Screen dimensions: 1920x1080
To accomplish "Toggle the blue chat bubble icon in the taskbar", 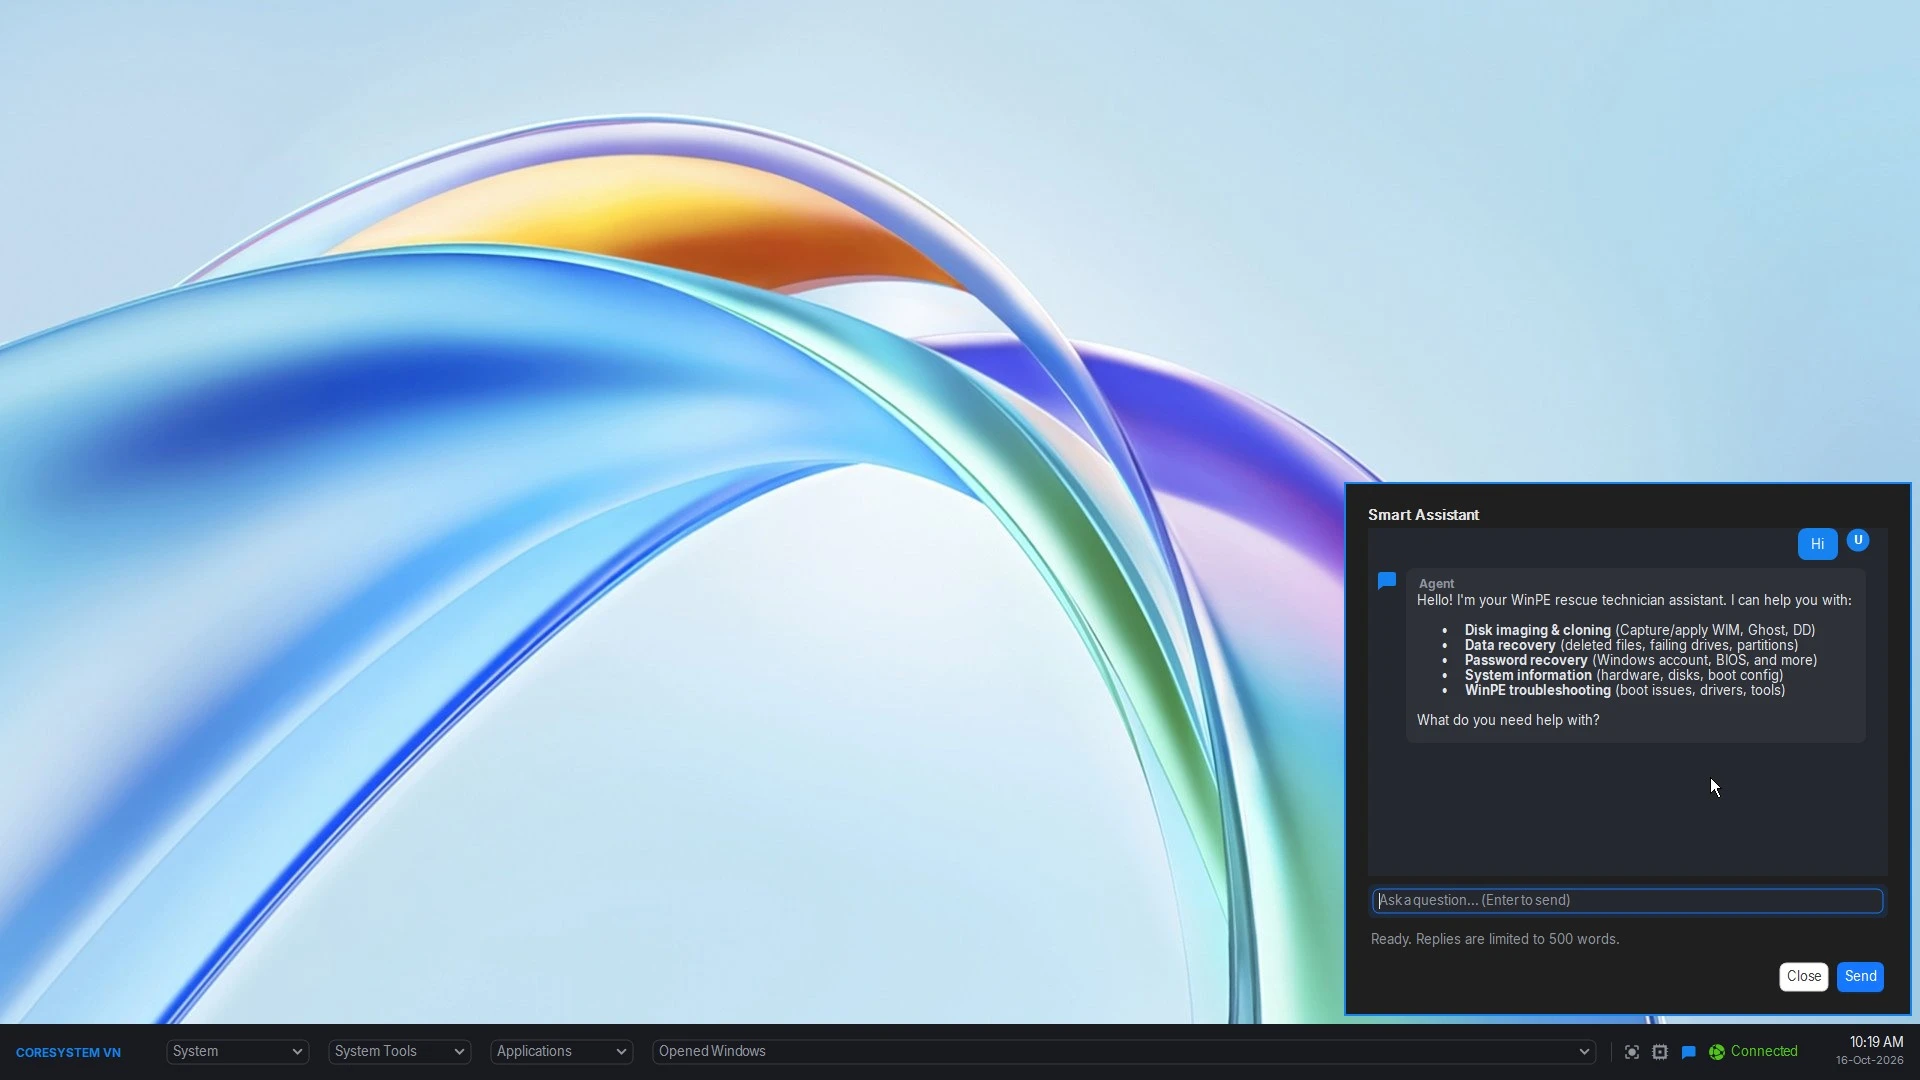I will coord(1689,1052).
